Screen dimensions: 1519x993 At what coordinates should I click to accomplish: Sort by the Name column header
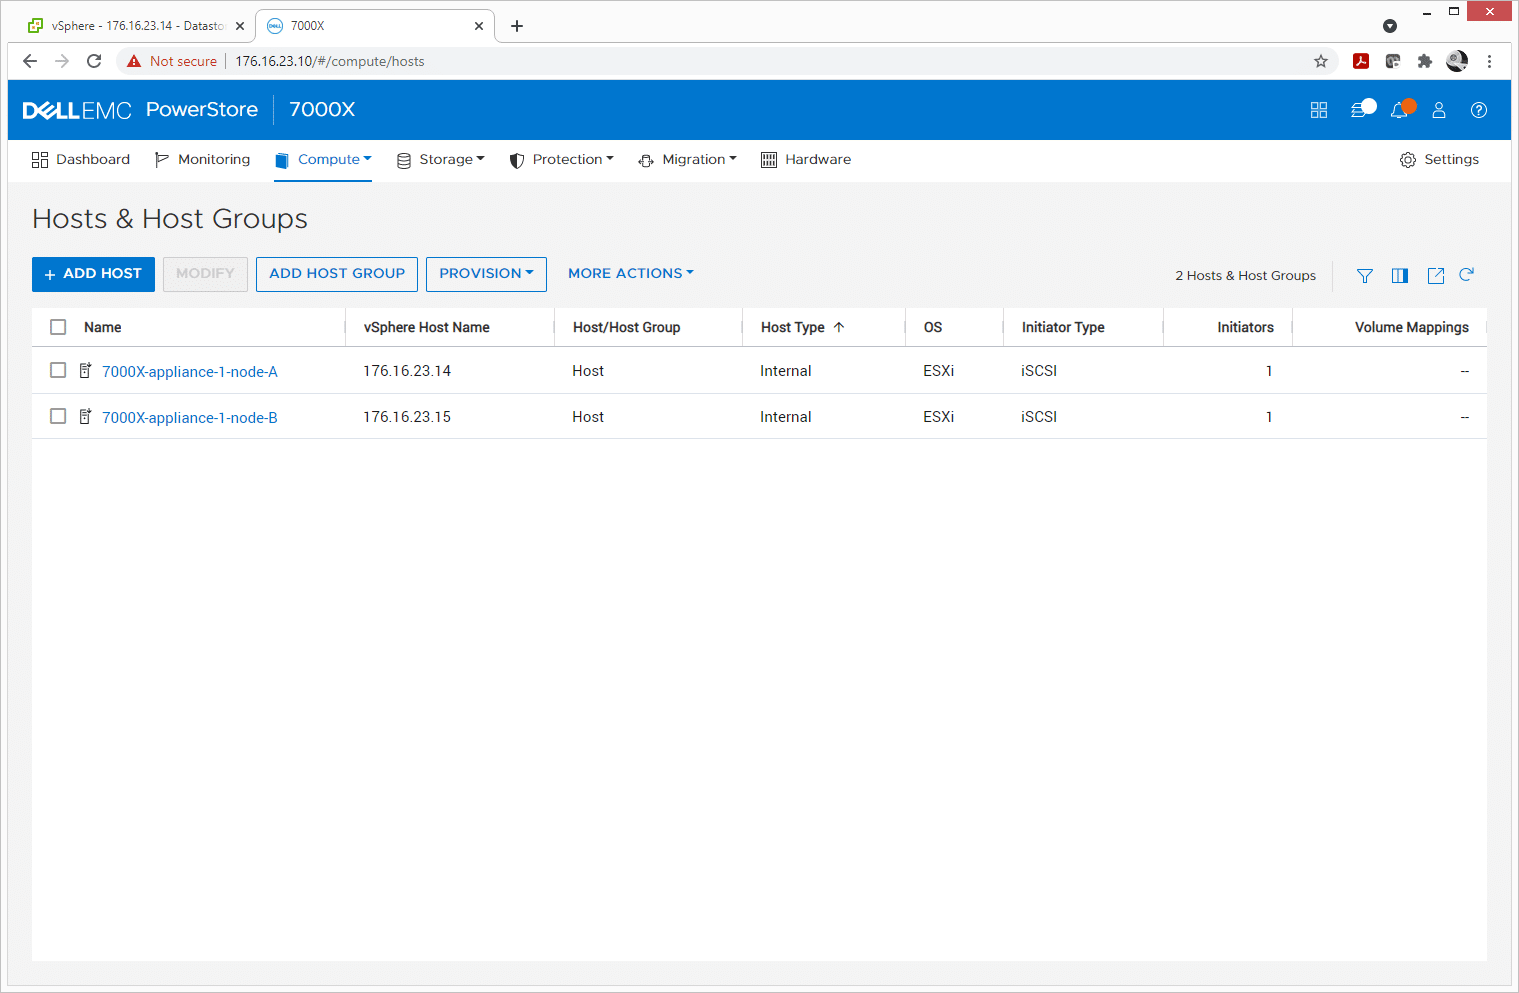(x=103, y=328)
